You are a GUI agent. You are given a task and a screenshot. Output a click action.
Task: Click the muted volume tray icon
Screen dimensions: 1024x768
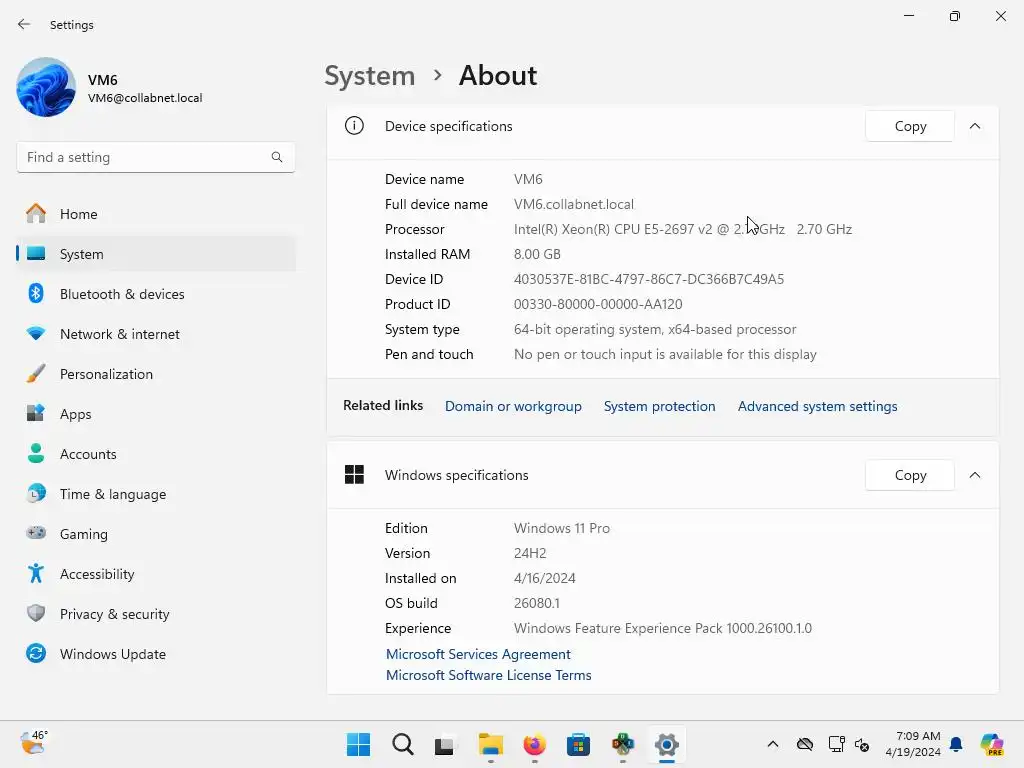[862, 744]
